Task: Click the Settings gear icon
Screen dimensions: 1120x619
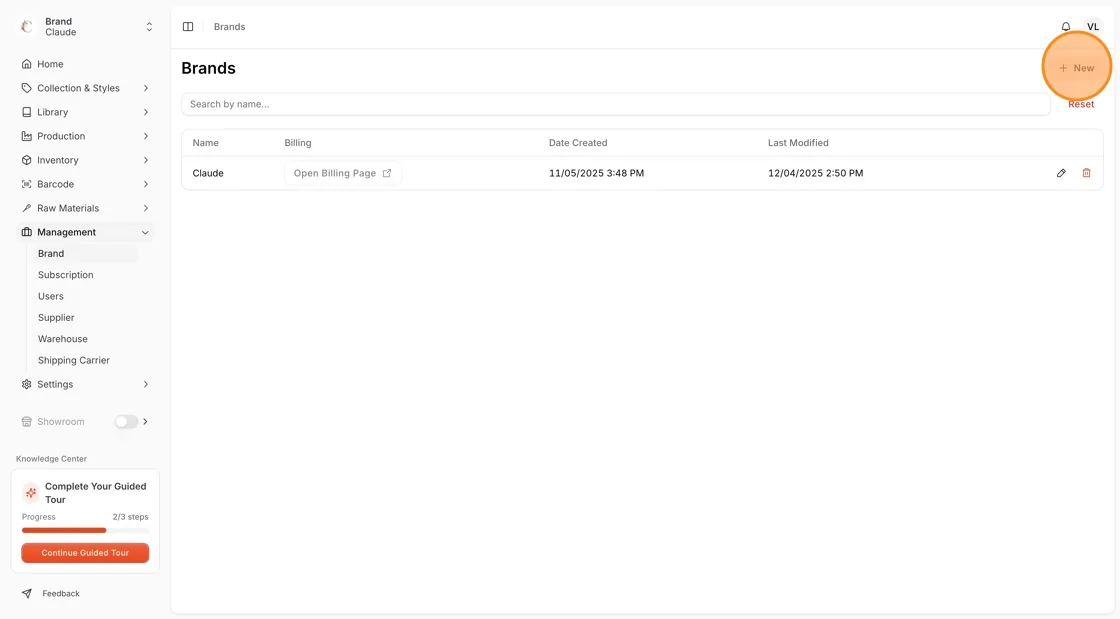Action: point(26,384)
